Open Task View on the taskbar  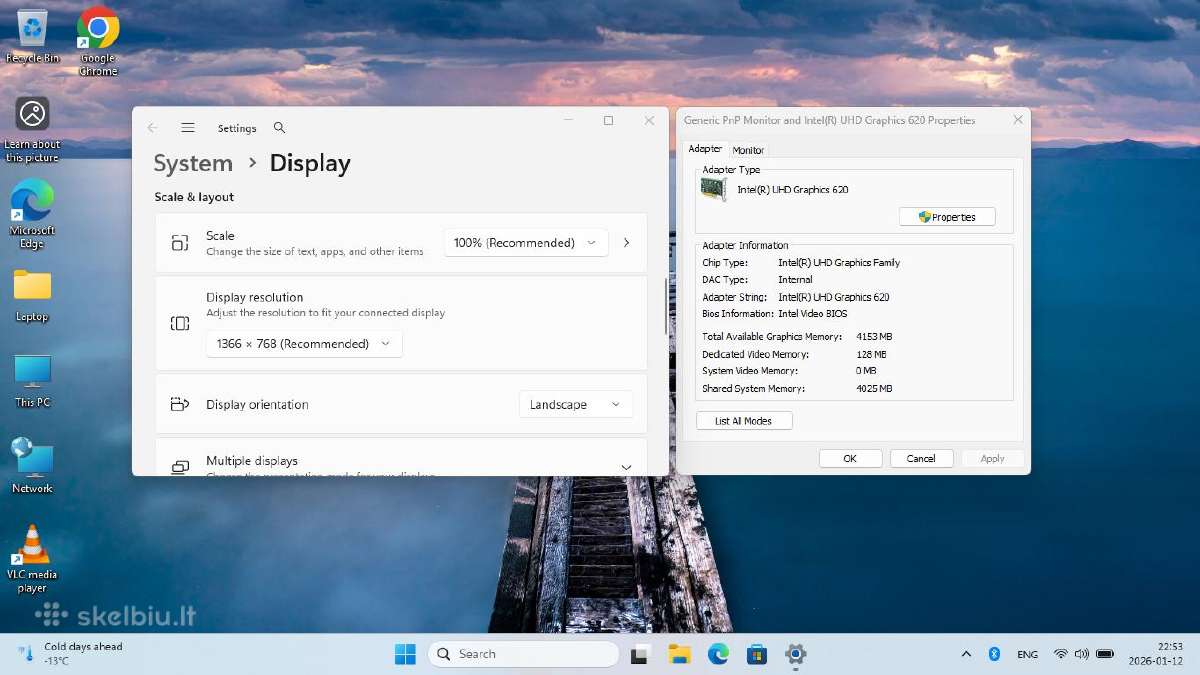tap(641, 654)
